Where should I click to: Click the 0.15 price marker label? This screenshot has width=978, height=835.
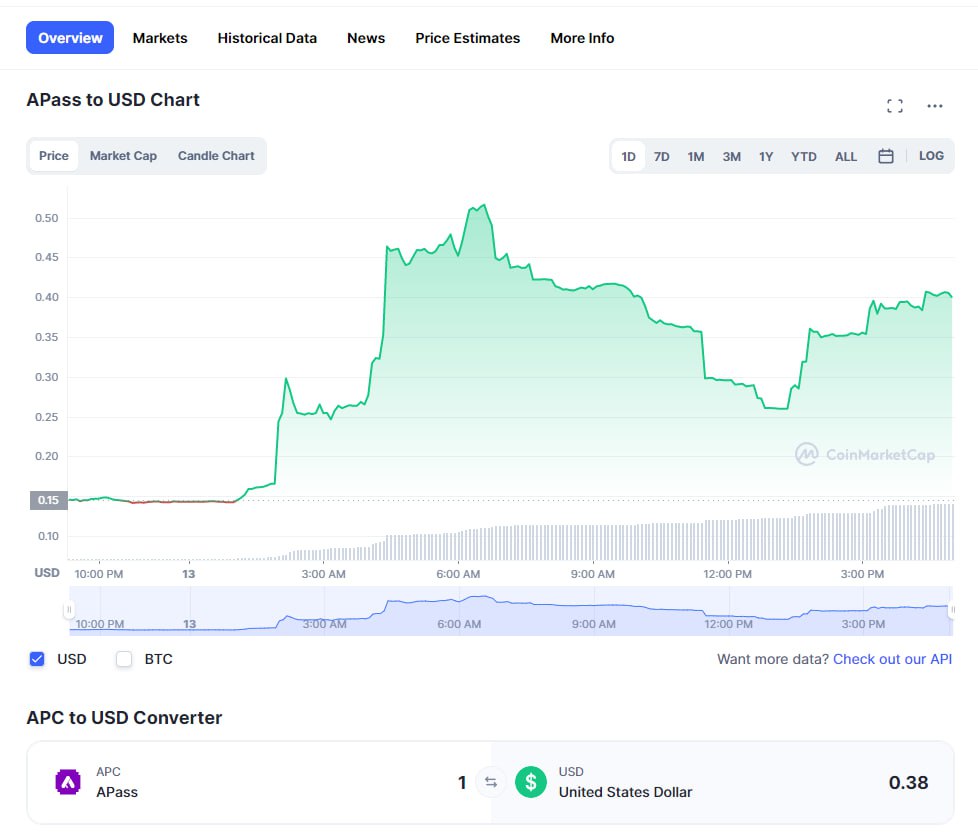click(x=49, y=500)
